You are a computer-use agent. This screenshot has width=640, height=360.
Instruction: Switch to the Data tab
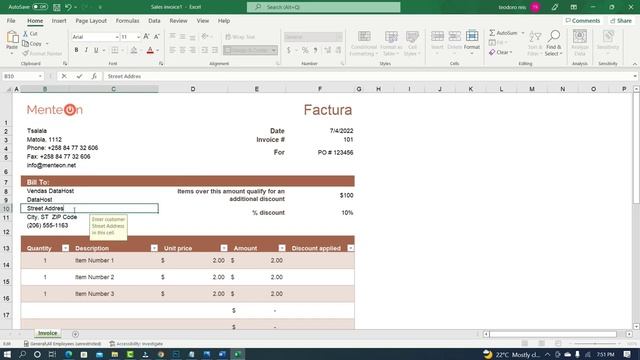click(154, 21)
